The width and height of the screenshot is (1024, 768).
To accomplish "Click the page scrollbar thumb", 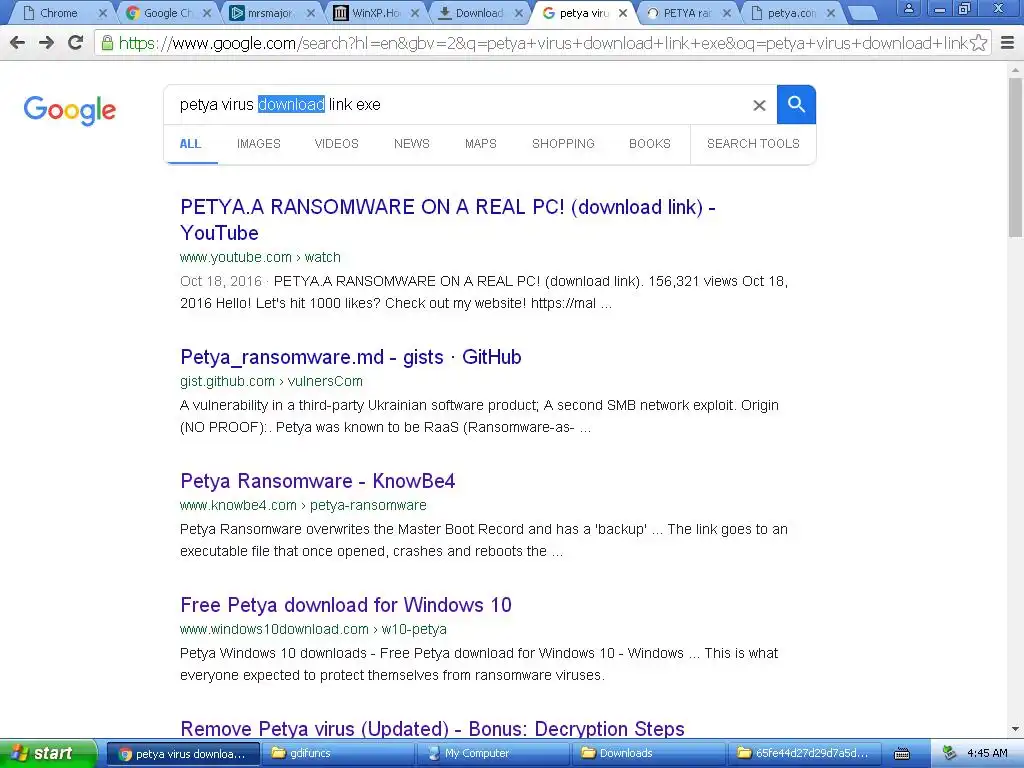I will [1016, 157].
